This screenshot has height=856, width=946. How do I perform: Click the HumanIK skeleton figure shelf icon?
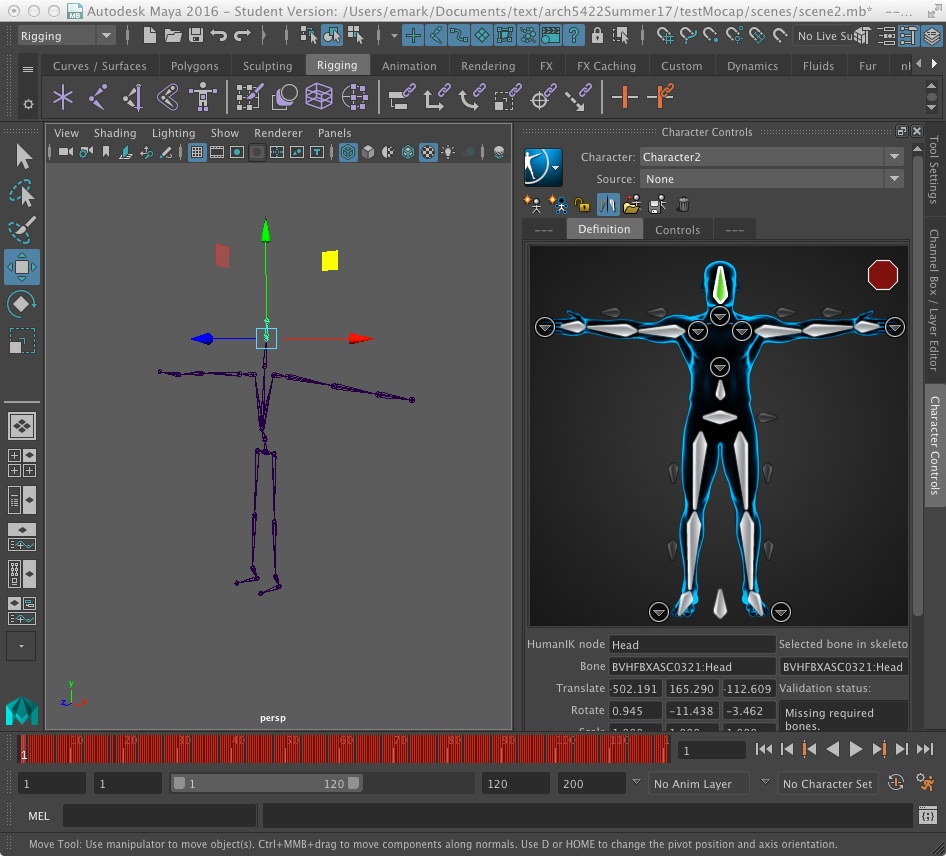tap(203, 98)
